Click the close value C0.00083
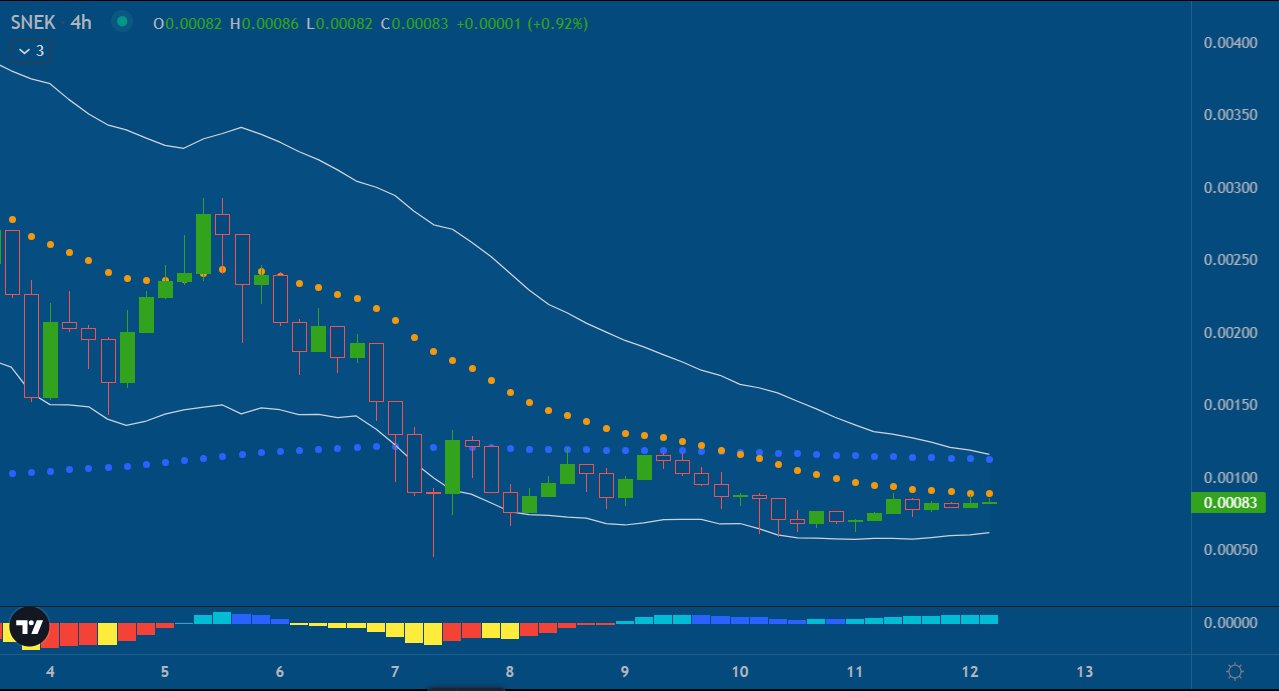 (x=415, y=22)
